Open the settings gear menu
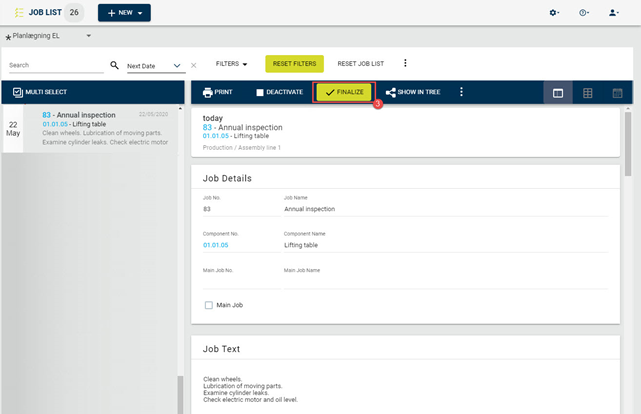This screenshot has height=414, width=641. click(x=554, y=13)
